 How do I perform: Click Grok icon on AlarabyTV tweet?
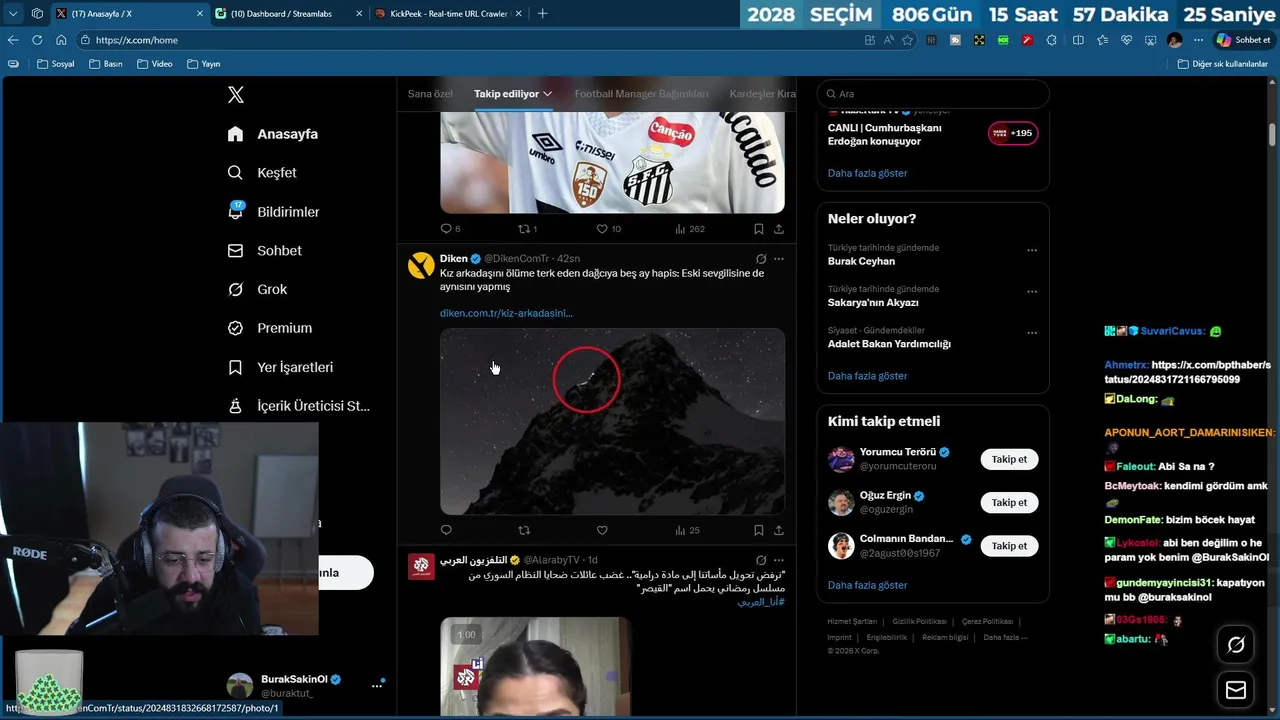coord(761,560)
